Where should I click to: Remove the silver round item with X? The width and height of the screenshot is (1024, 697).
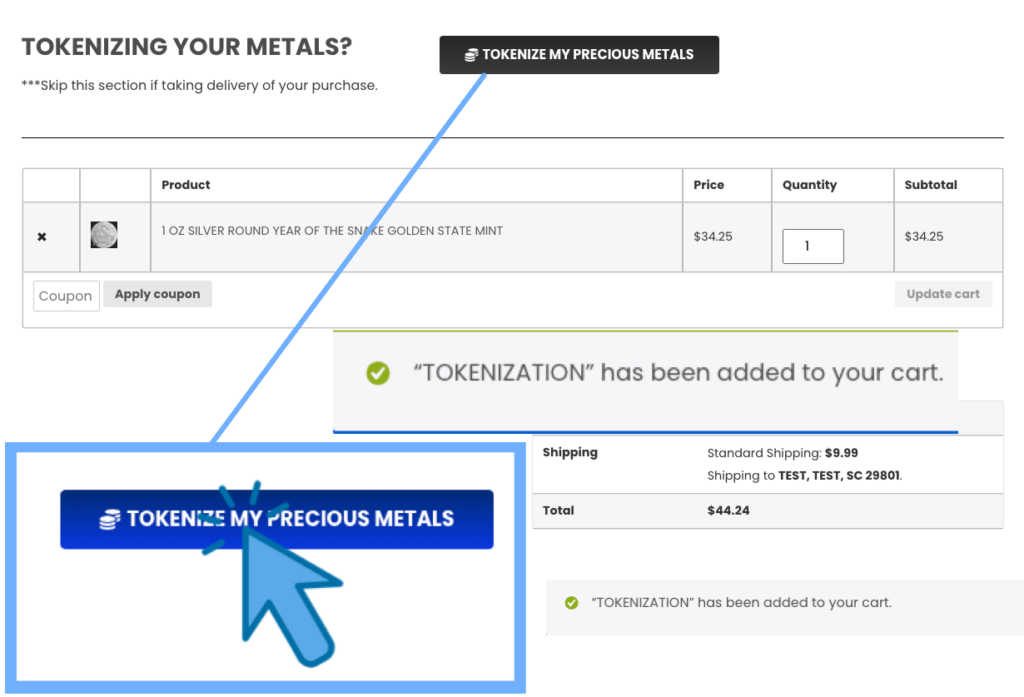(42, 236)
